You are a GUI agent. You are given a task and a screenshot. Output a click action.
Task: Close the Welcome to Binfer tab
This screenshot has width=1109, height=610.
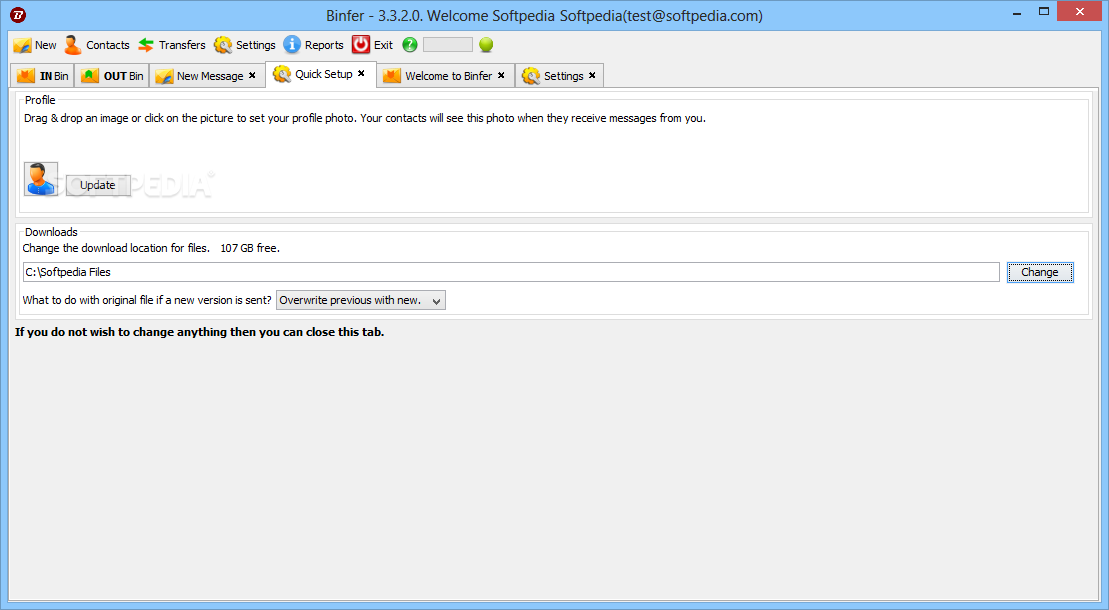click(x=501, y=75)
